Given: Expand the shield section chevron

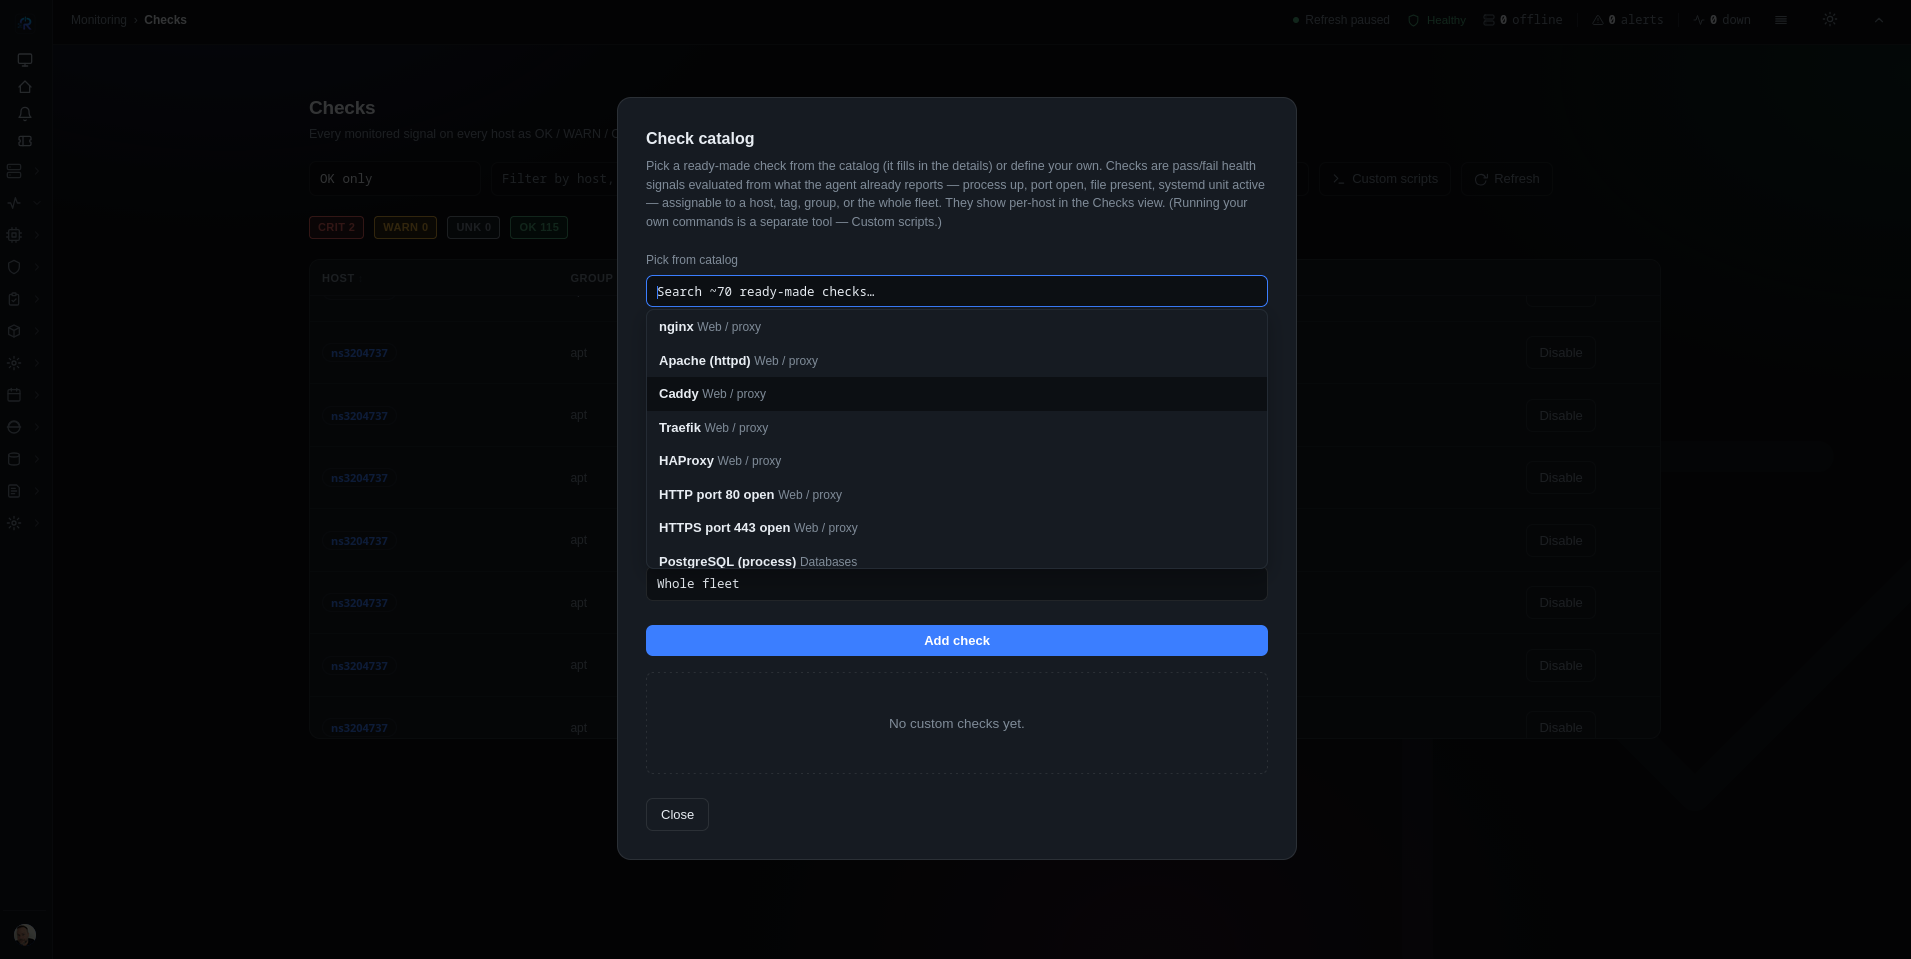Looking at the screenshot, I should coord(37,267).
